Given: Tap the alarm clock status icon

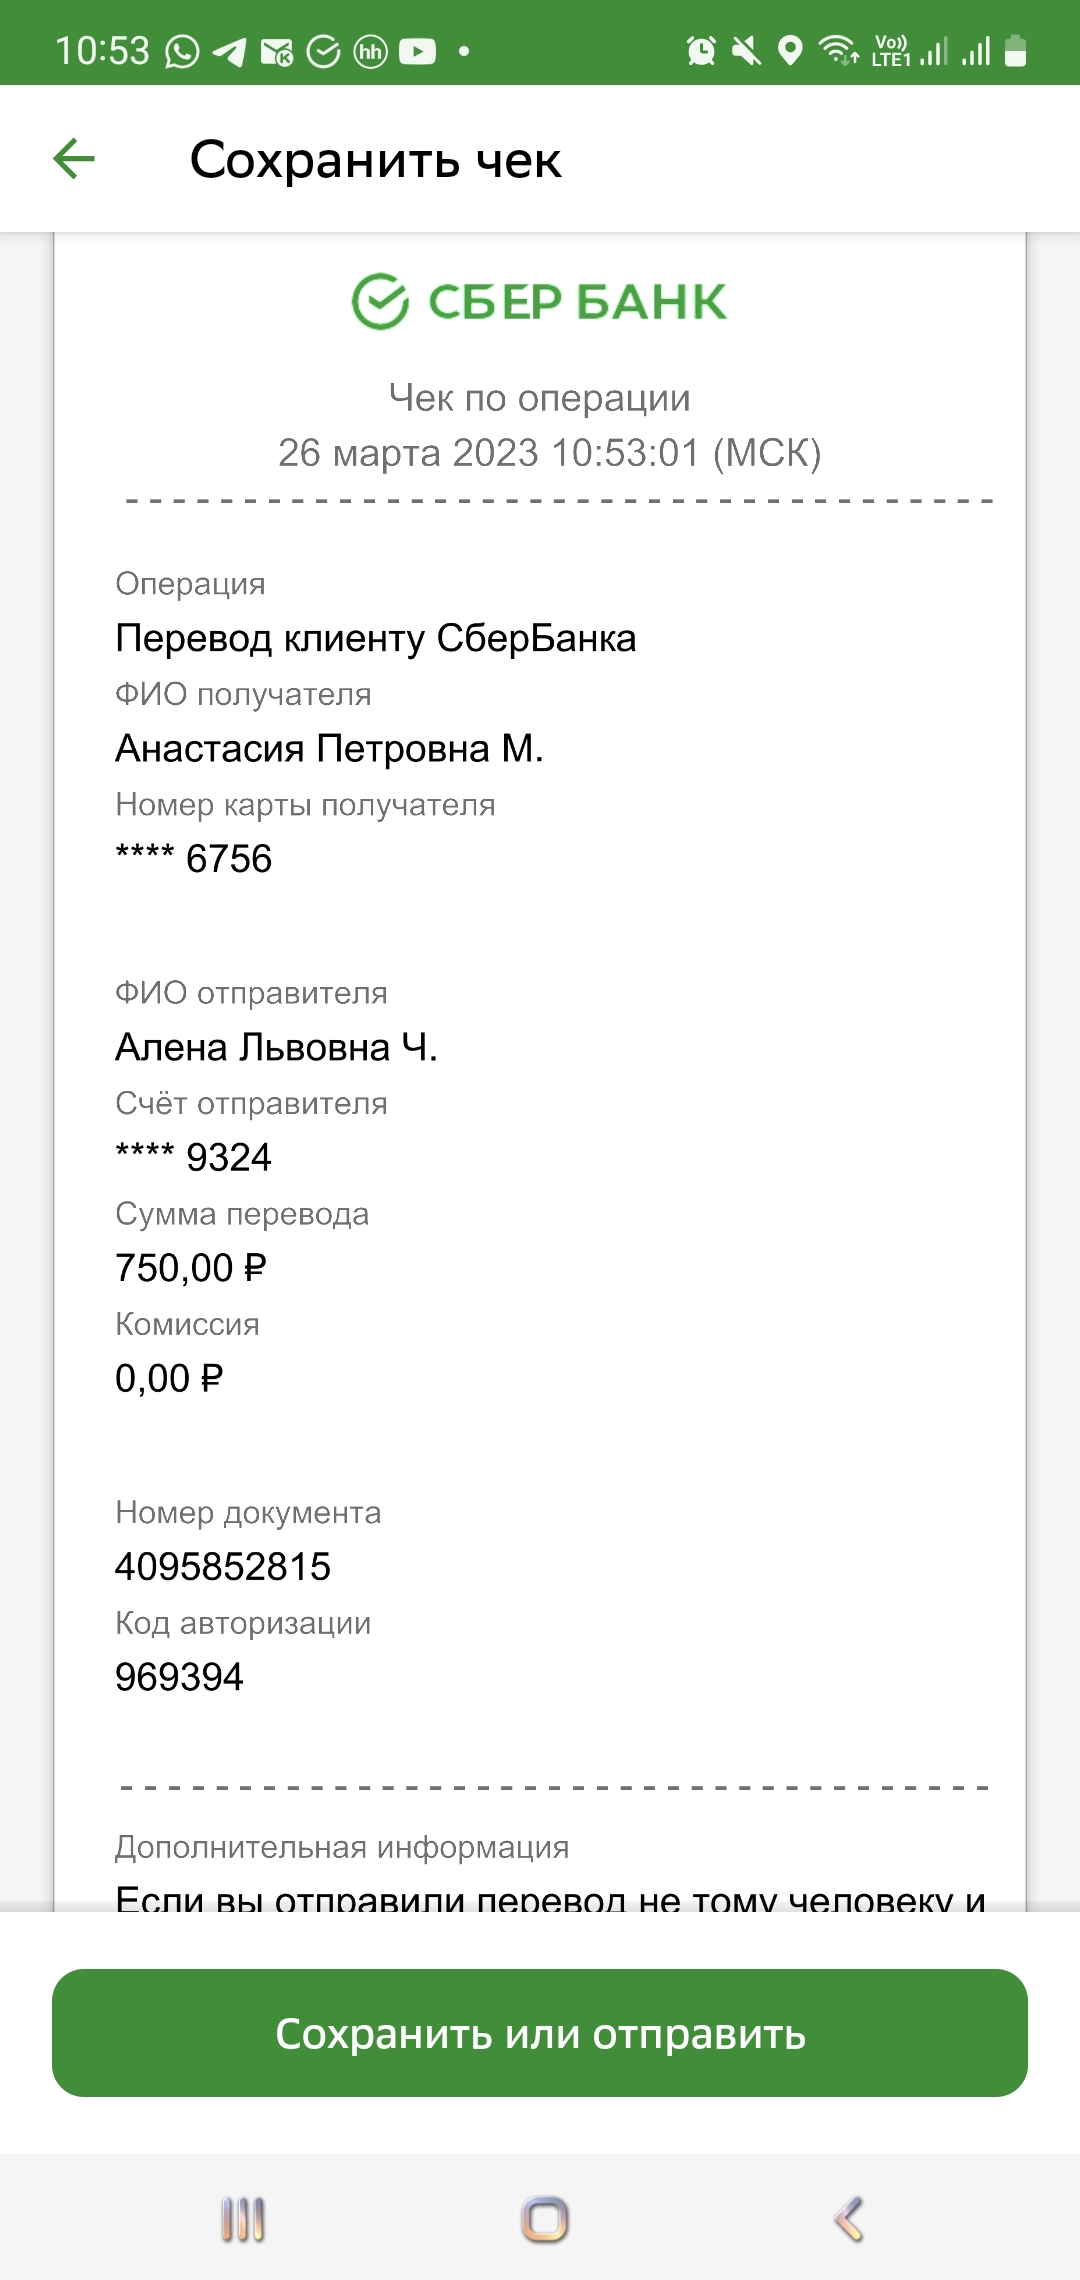Looking at the screenshot, I should tap(701, 50).
